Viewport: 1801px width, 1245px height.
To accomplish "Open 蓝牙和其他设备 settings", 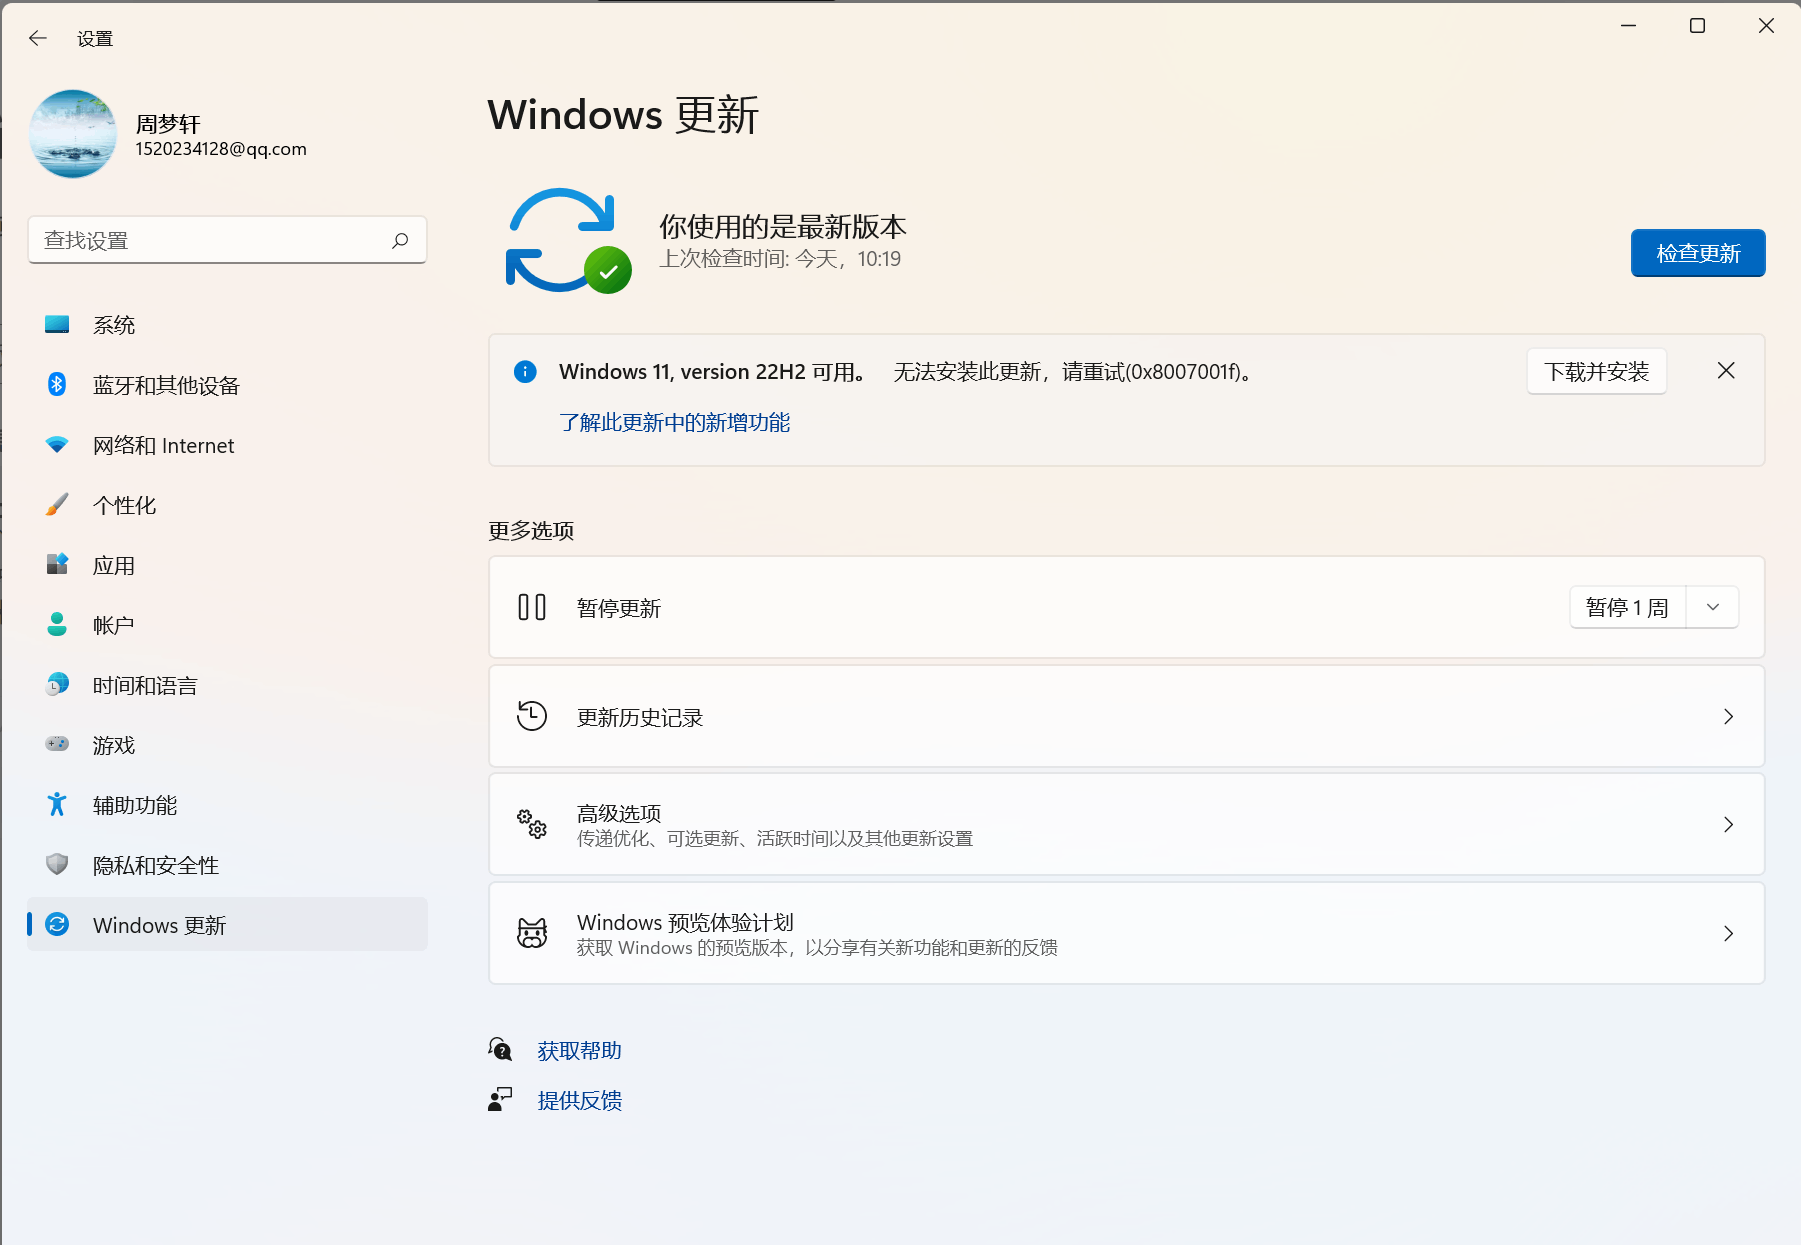I will (227, 385).
